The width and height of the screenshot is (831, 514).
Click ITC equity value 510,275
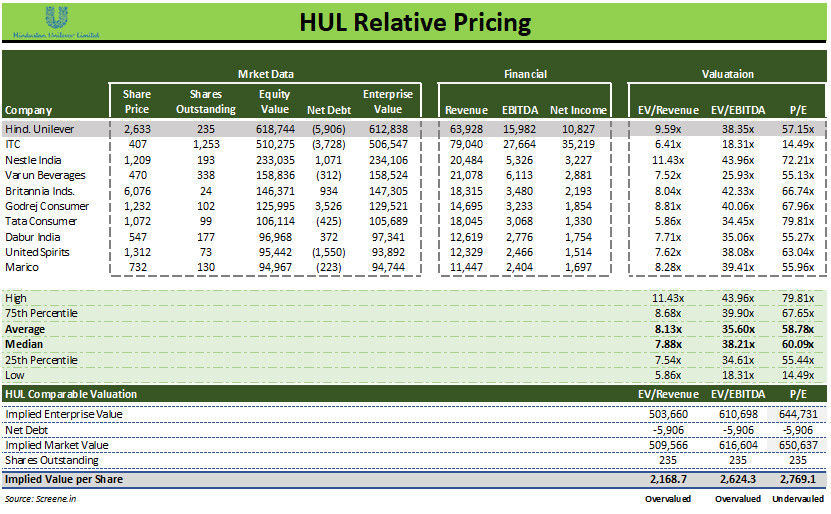tap(275, 144)
